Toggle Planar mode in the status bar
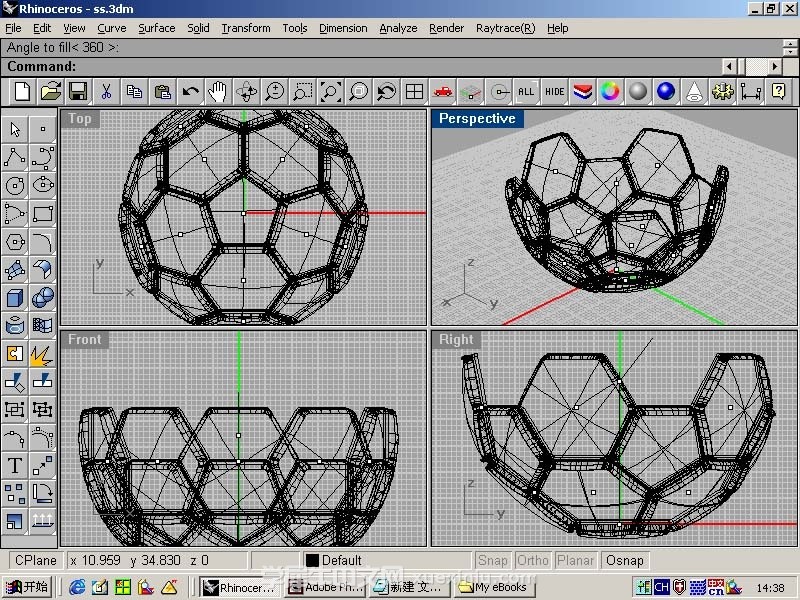This screenshot has height=600, width=800. click(575, 560)
